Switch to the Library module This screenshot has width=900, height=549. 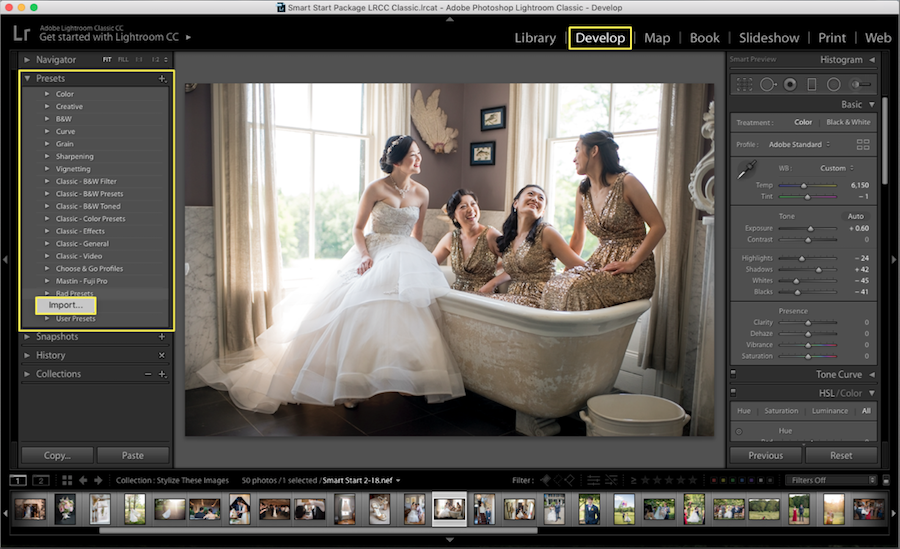(x=535, y=38)
